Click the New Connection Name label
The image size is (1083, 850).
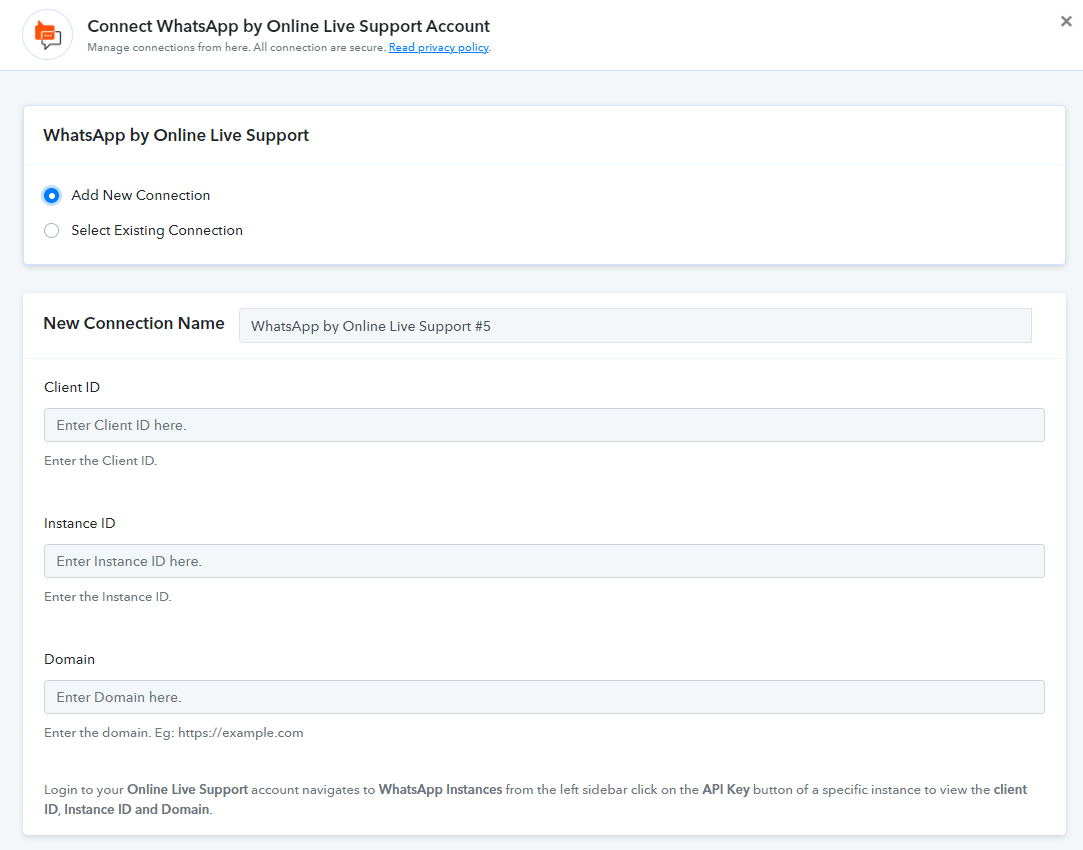point(134,323)
